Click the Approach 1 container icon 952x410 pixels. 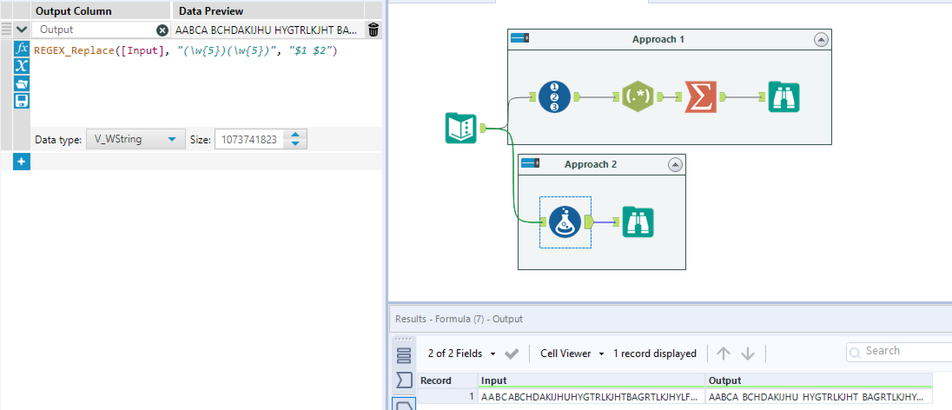coord(520,38)
